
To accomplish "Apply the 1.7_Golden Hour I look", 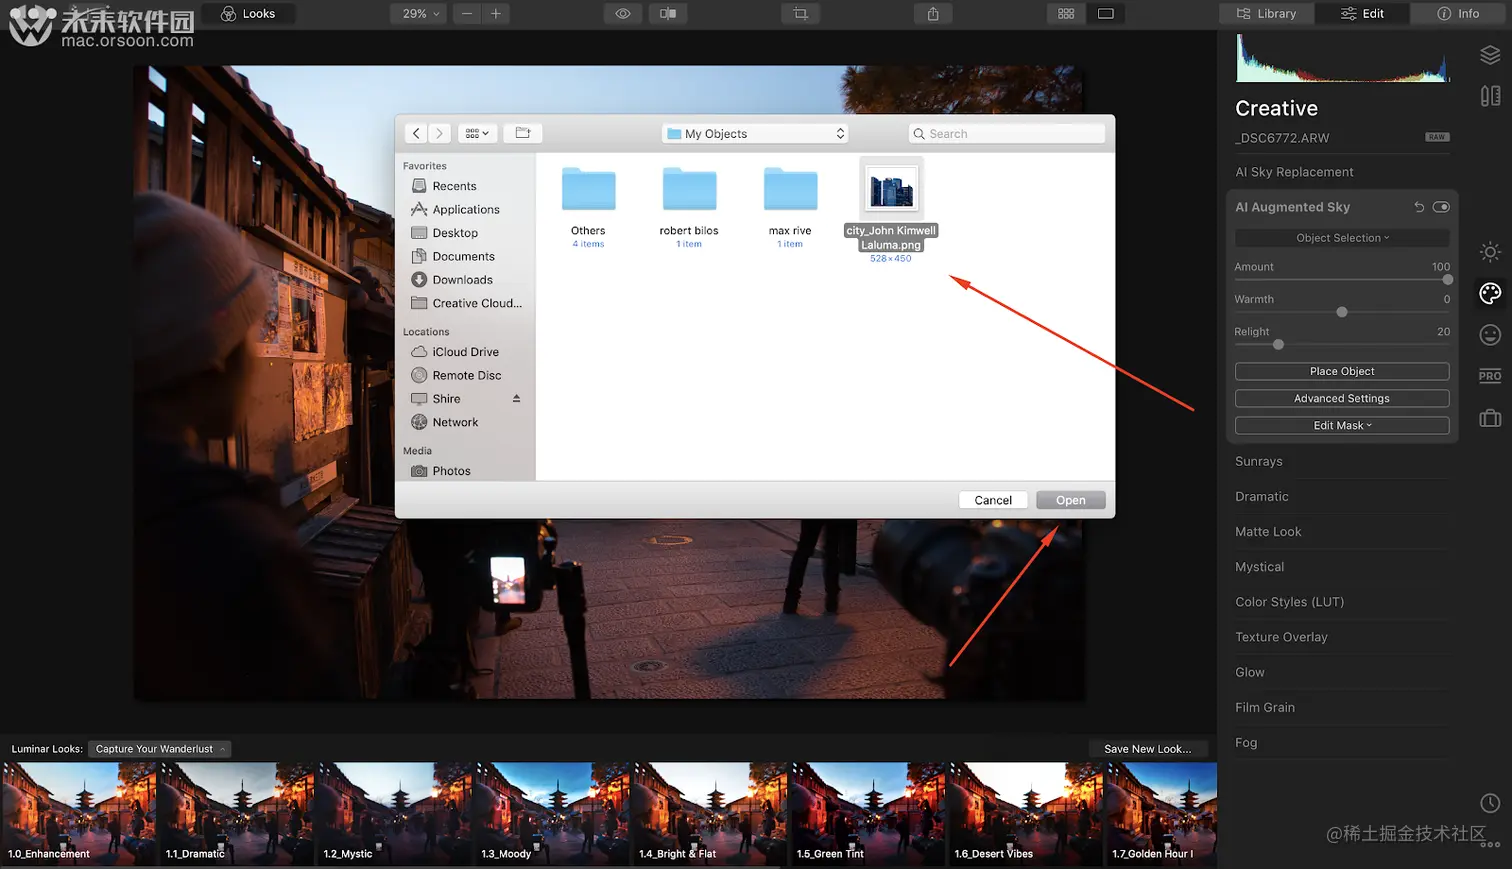I will pos(1162,813).
